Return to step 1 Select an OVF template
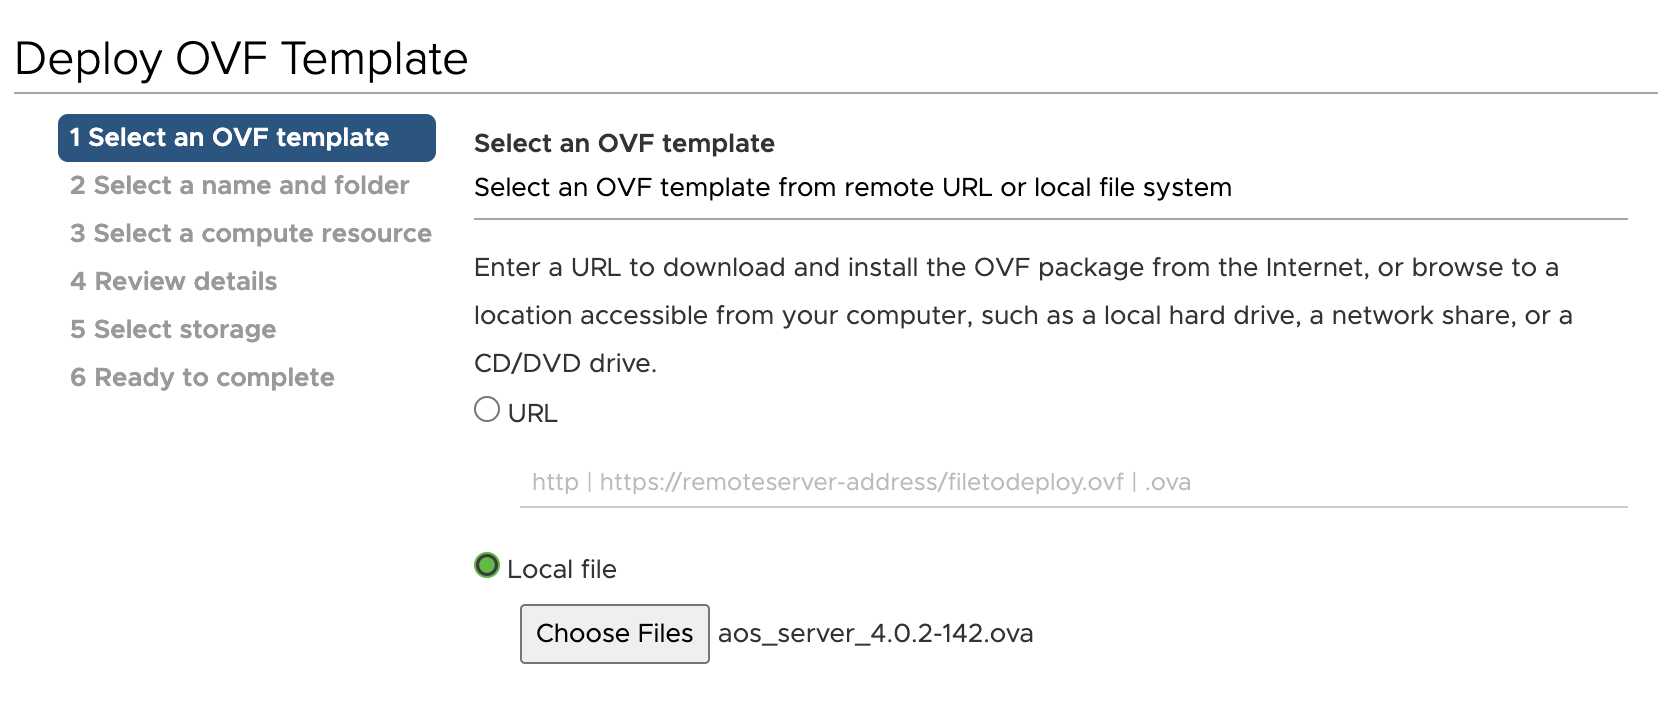 tap(228, 137)
